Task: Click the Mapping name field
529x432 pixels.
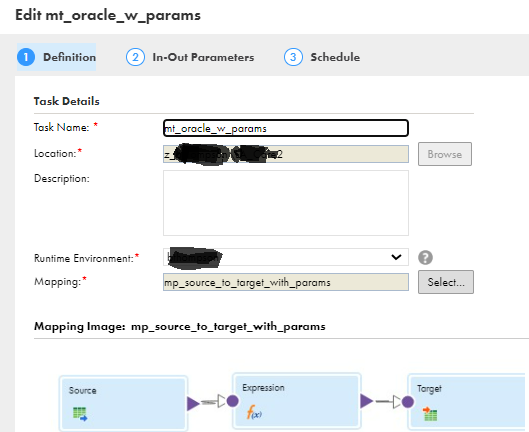Action: (x=286, y=282)
